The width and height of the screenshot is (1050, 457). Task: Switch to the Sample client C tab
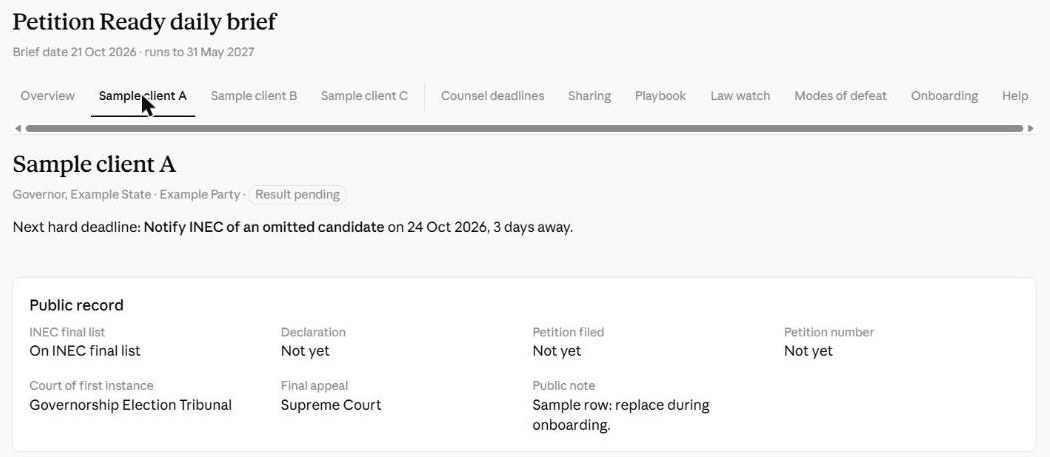[364, 96]
